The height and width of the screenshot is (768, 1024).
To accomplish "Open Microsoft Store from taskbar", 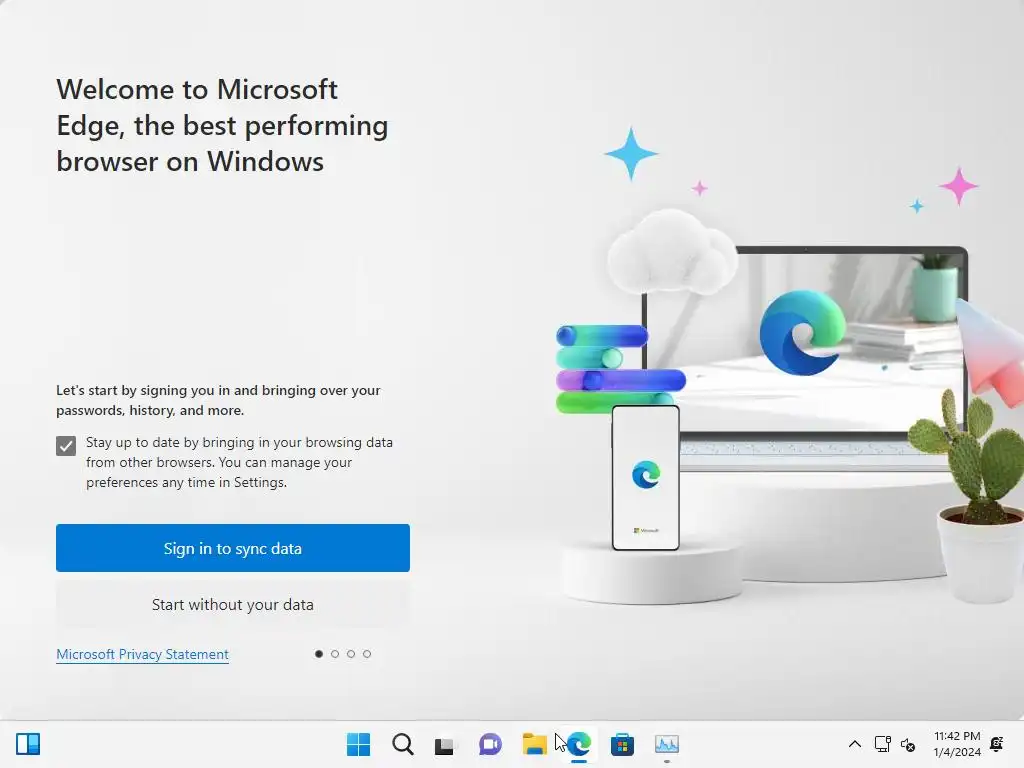I will pos(622,744).
